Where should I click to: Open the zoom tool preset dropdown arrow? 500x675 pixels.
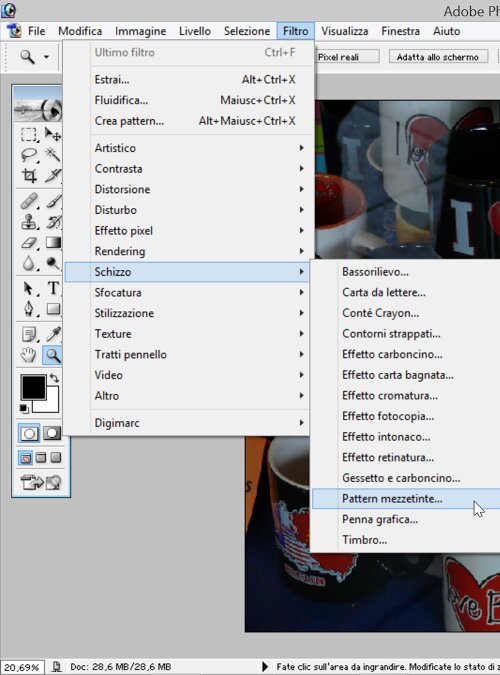[46, 56]
